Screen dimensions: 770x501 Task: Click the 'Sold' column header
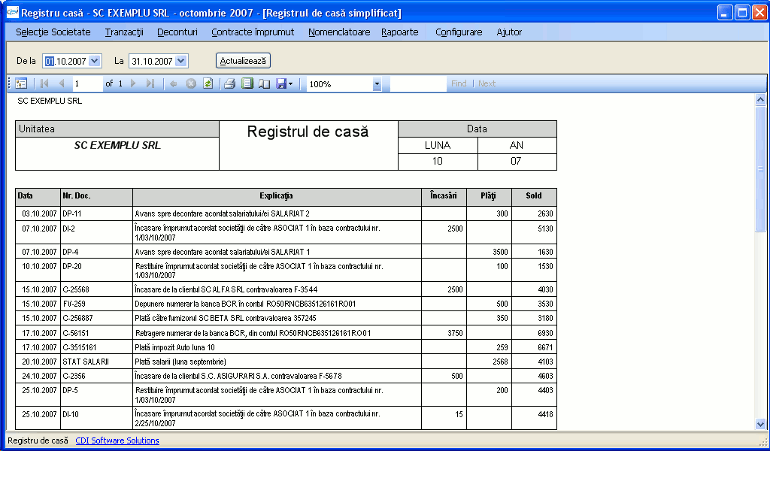point(534,196)
